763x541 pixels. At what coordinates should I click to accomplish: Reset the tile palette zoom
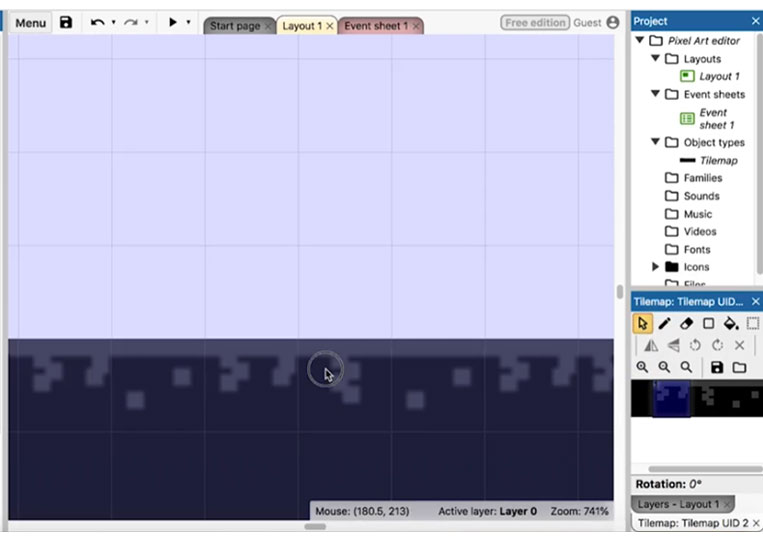686,367
